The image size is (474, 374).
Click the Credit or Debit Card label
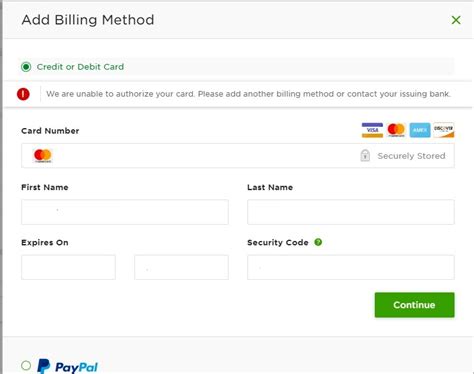pyautogui.click(x=80, y=67)
